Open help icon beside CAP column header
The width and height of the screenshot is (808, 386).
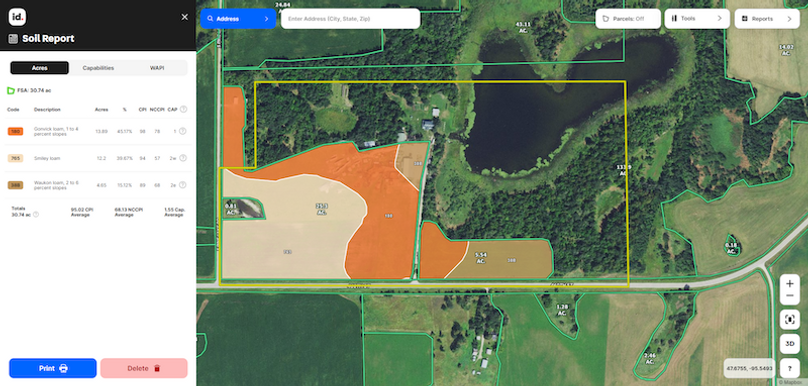click(183, 109)
